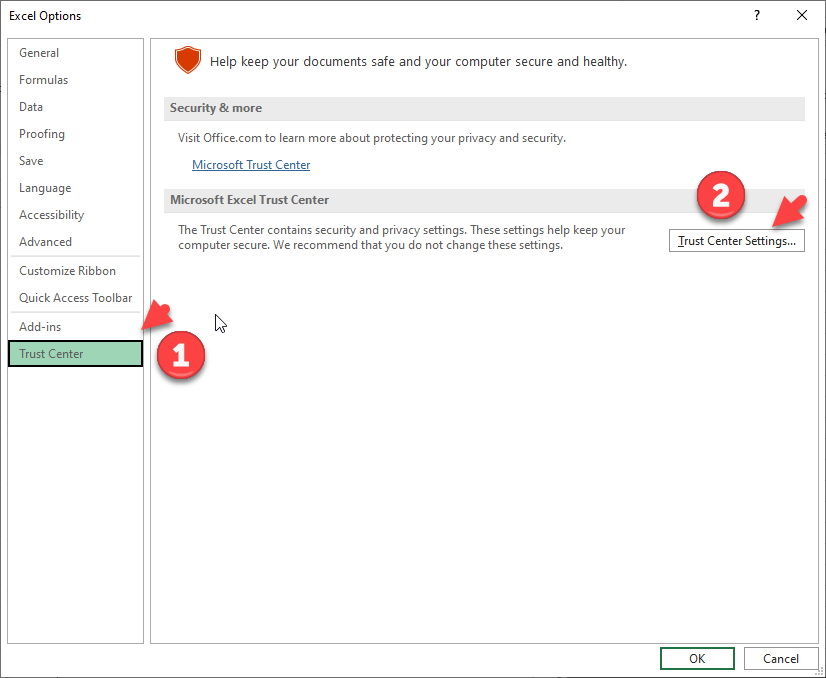
Task: Click the Excel Options window title
Action: point(45,16)
